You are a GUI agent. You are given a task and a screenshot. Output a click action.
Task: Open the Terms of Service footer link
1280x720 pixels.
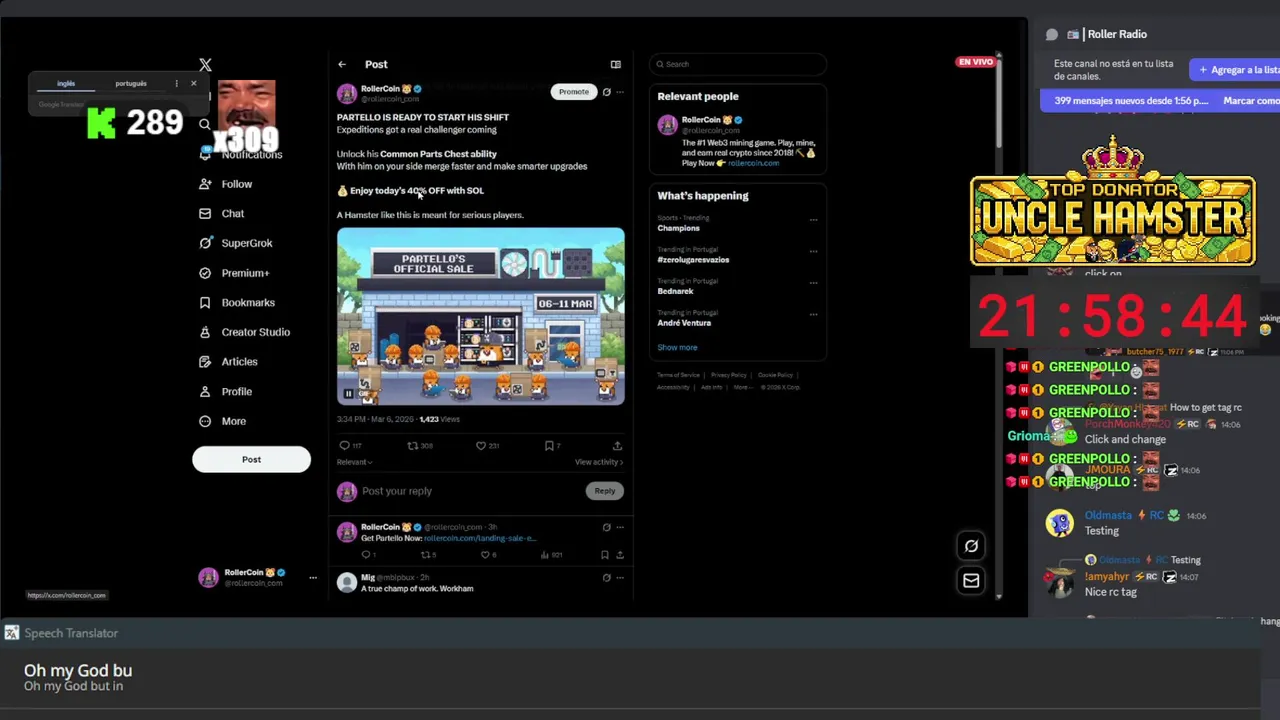[x=678, y=375]
